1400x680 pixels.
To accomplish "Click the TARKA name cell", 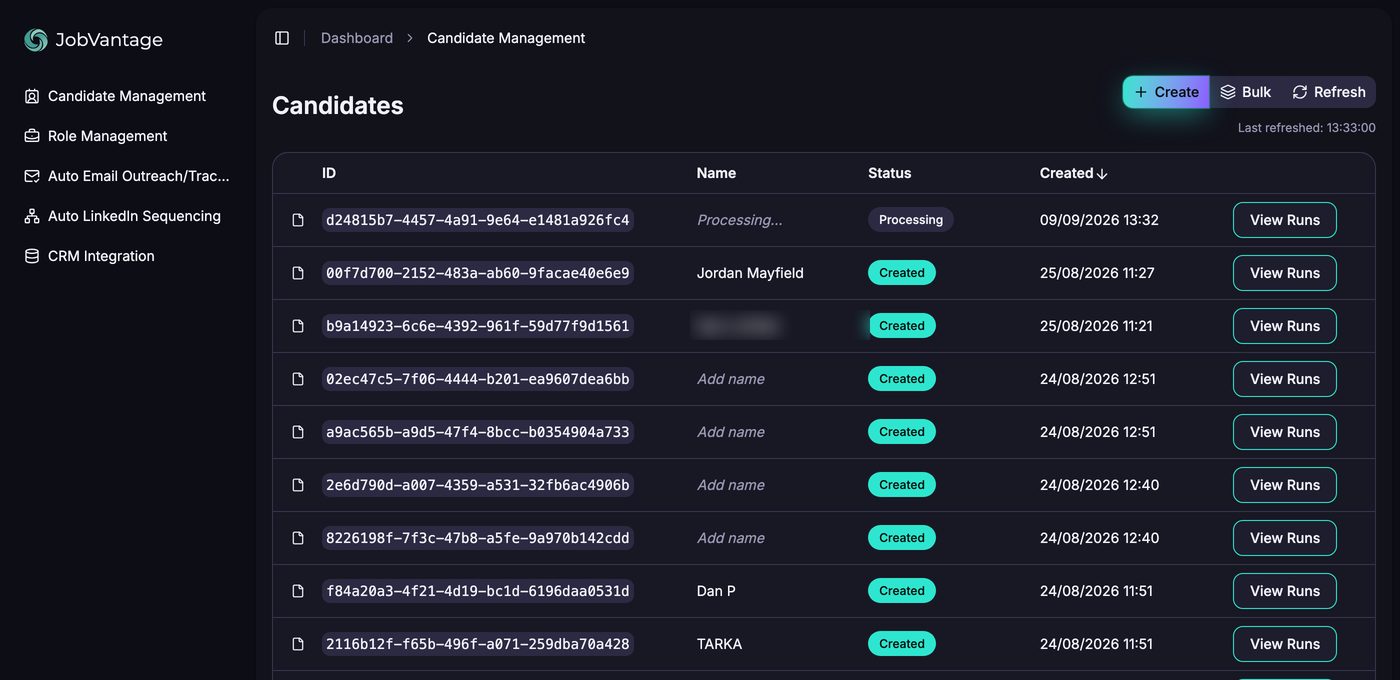I will (719, 644).
